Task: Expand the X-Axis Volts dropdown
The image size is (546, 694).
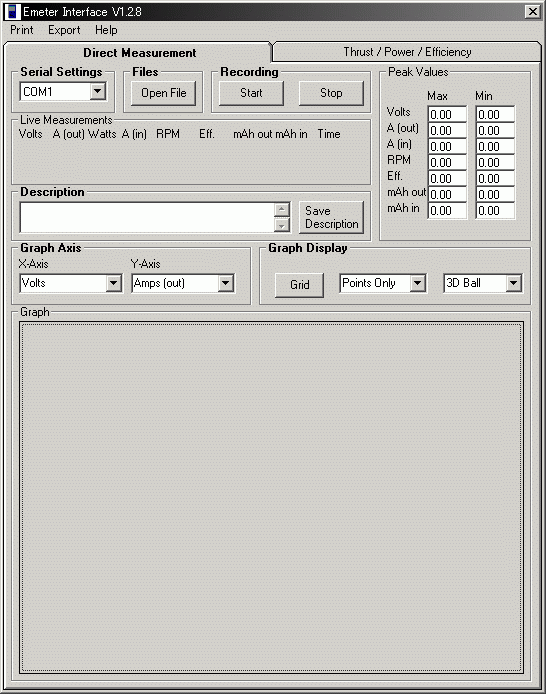Action: (114, 283)
